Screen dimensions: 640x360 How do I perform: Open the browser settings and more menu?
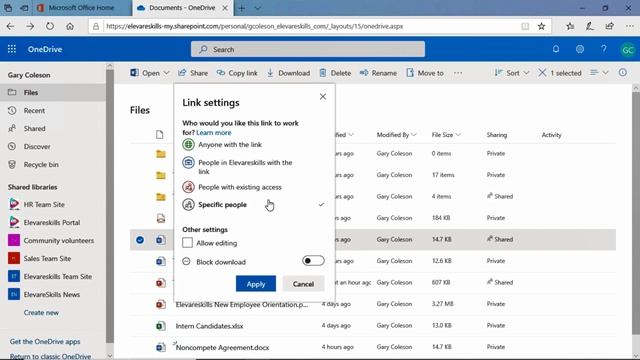click(x=630, y=26)
